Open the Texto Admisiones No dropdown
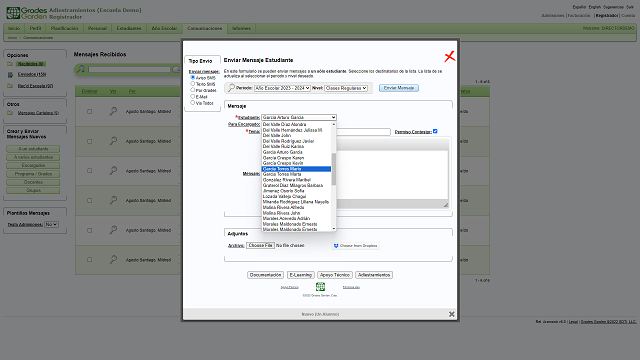640x360 pixels. [51, 224]
